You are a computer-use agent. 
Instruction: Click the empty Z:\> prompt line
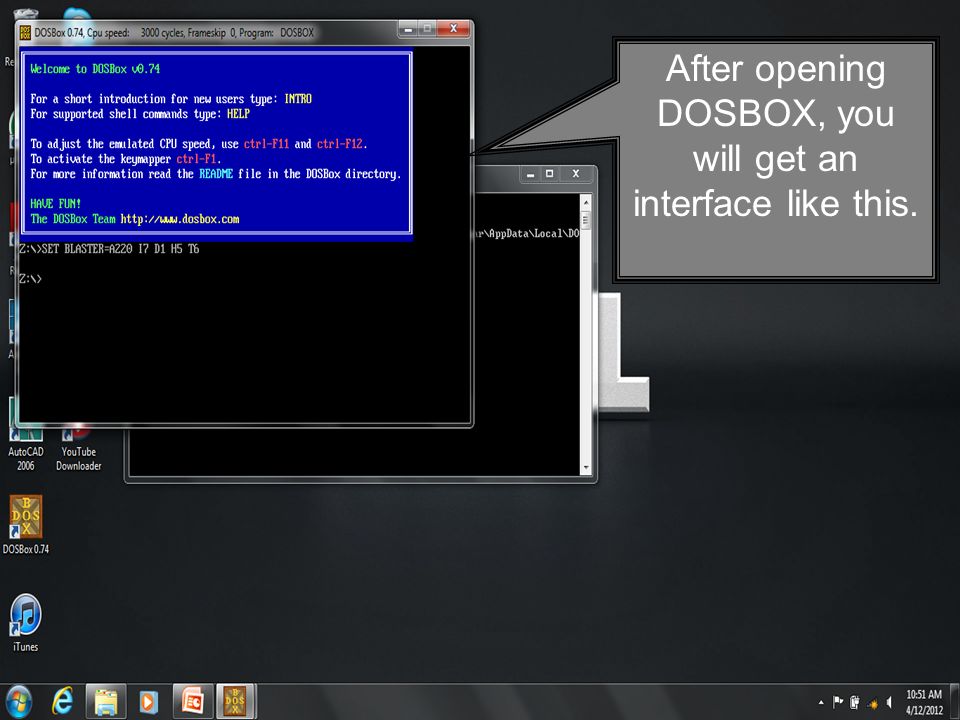pyautogui.click(x=30, y=279)
